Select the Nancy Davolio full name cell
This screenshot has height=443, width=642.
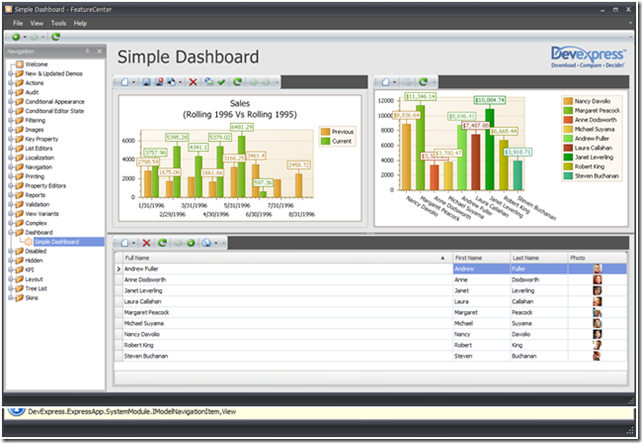(287, 334)
